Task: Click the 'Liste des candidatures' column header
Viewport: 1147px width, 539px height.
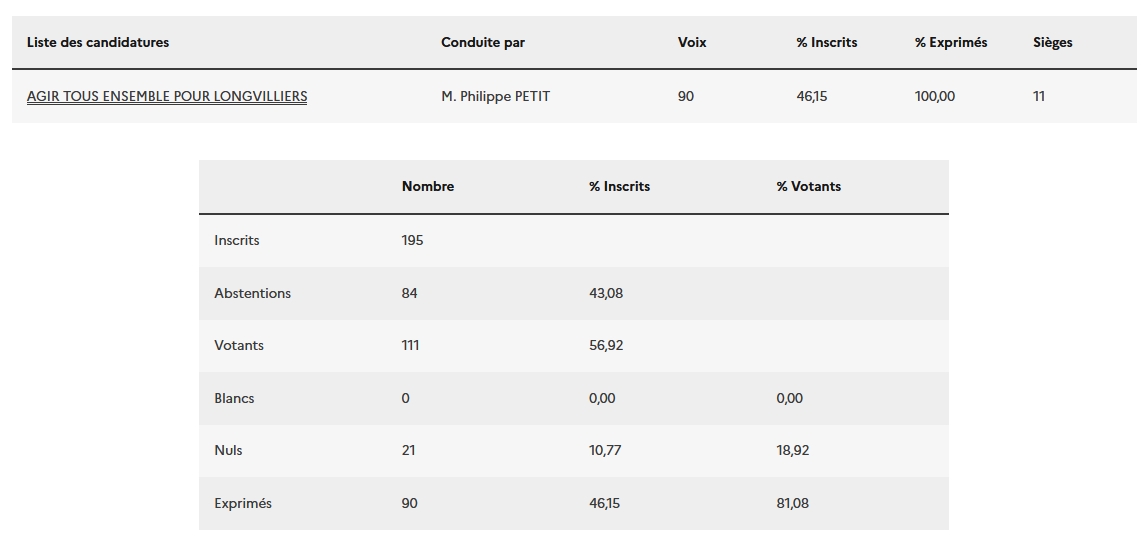Action: coord(98,43)
